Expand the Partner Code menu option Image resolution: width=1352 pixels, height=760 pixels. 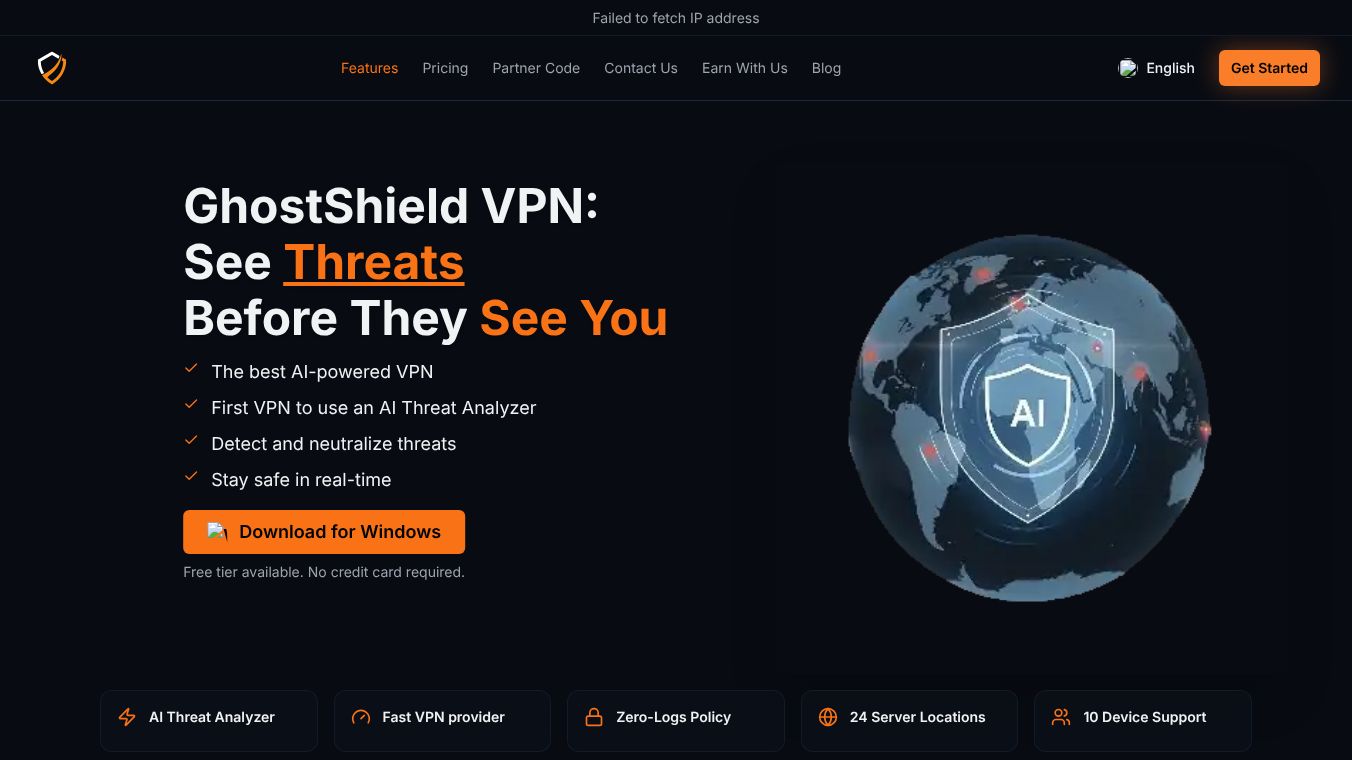point(536,68)
